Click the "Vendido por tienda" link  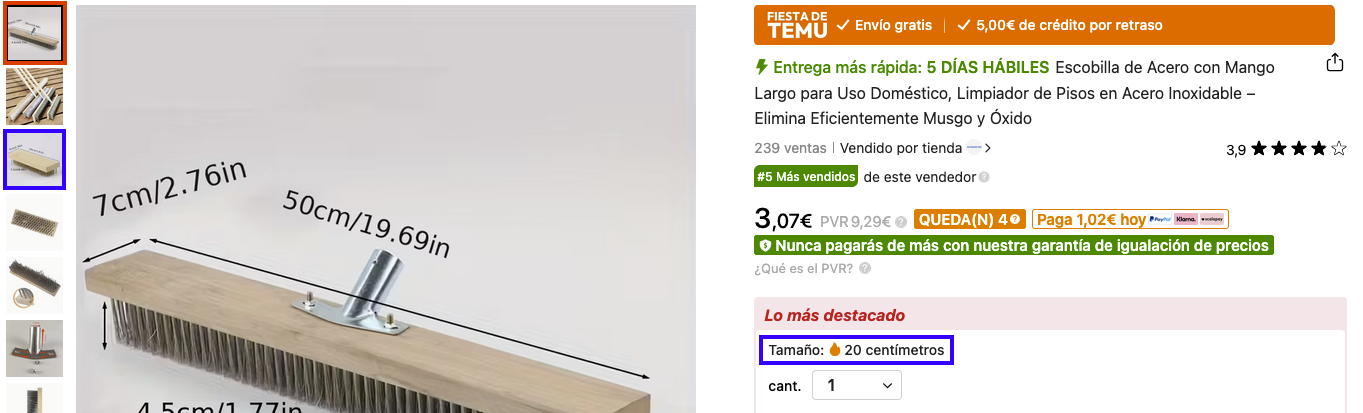coord(900,148)
